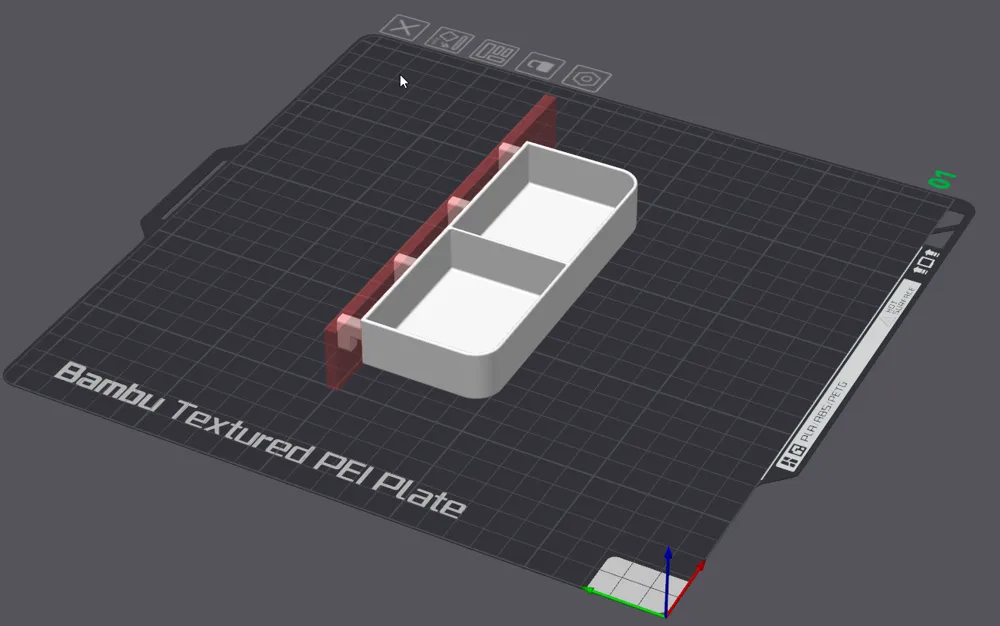
Task: Click the remove-all-objects X icon on the plate
Action: tap(406, 28)
